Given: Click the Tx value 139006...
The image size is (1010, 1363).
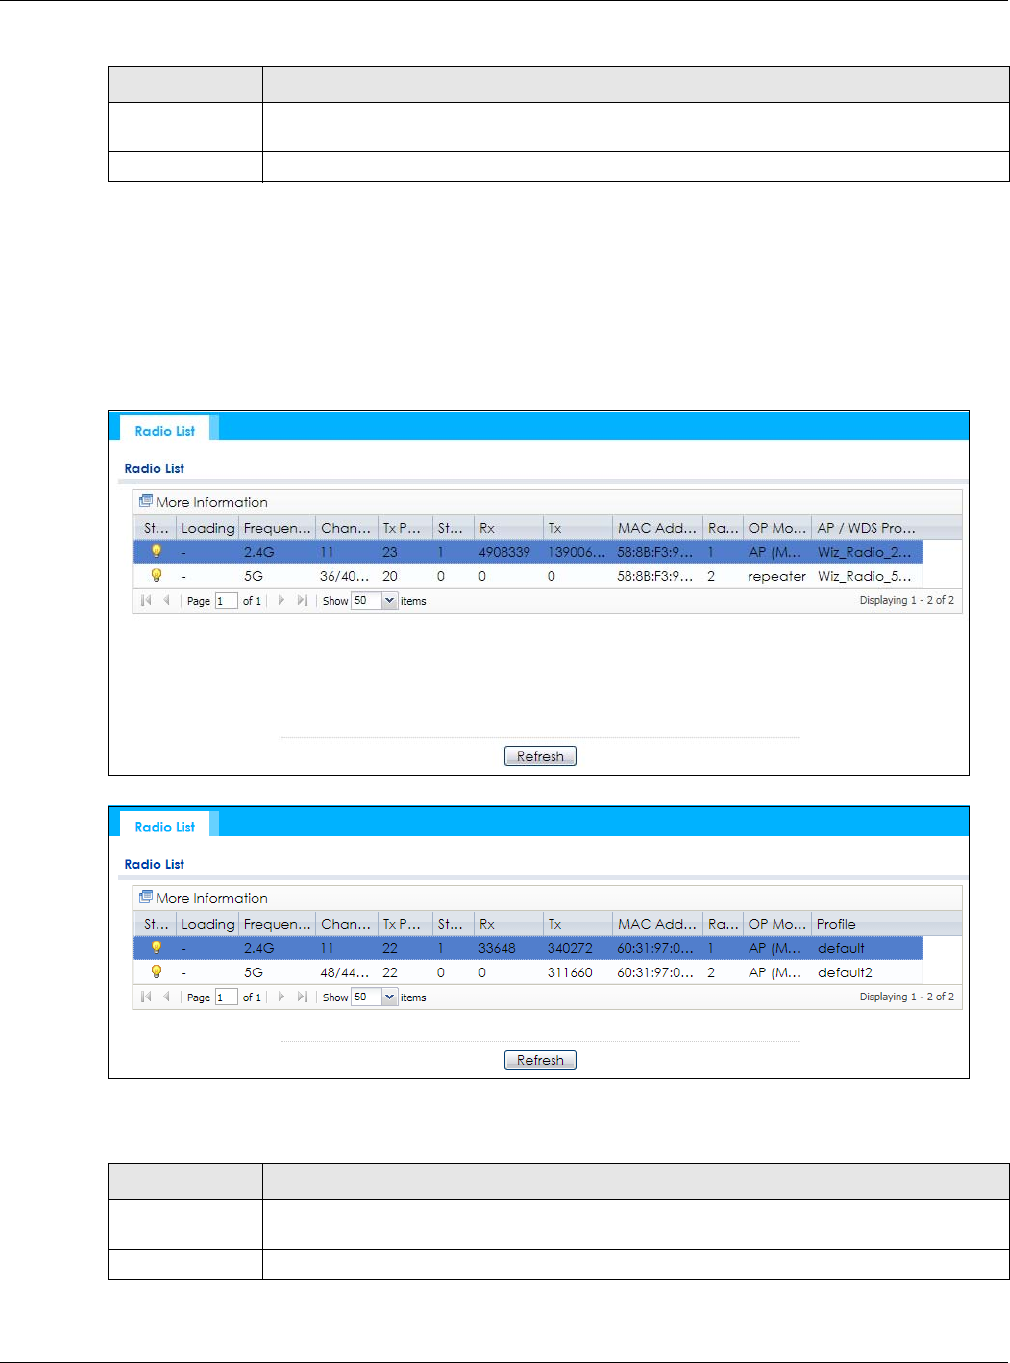Looking at the screenshot, I should (x=576, y=552).
